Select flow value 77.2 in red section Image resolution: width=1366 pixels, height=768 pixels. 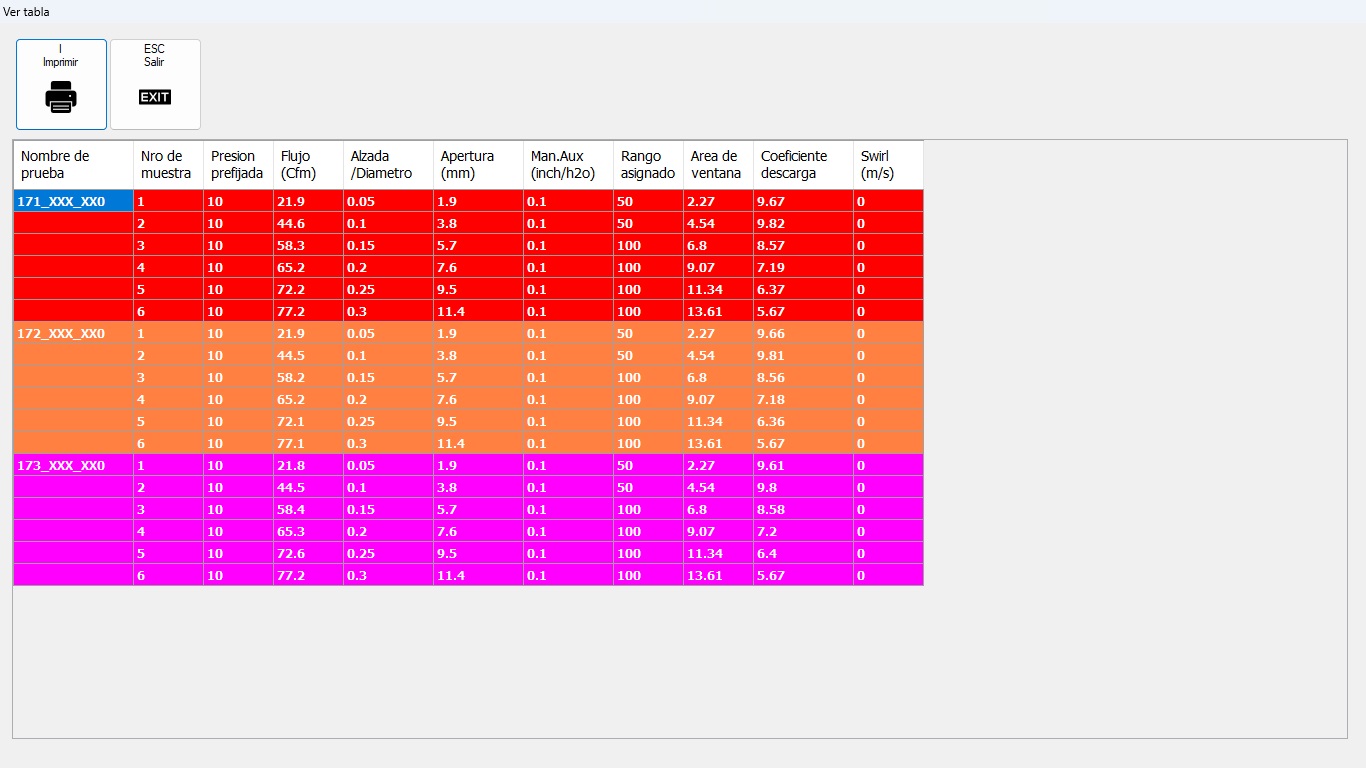tap(308, 311)
